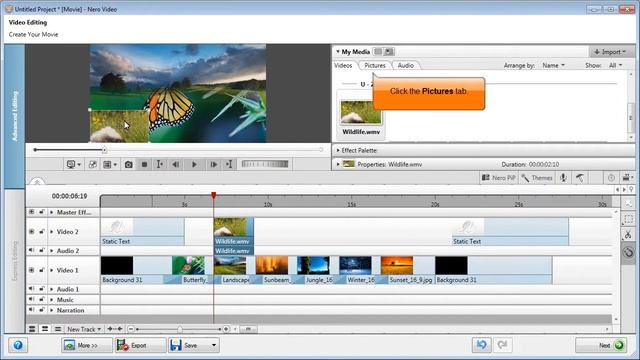Take a snapshot with the camera icon
The image size is (640, 360).
(x=129, y=164)
